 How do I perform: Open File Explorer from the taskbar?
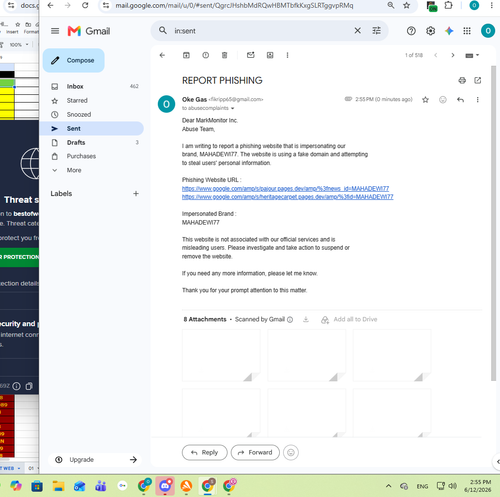(58, 486)
